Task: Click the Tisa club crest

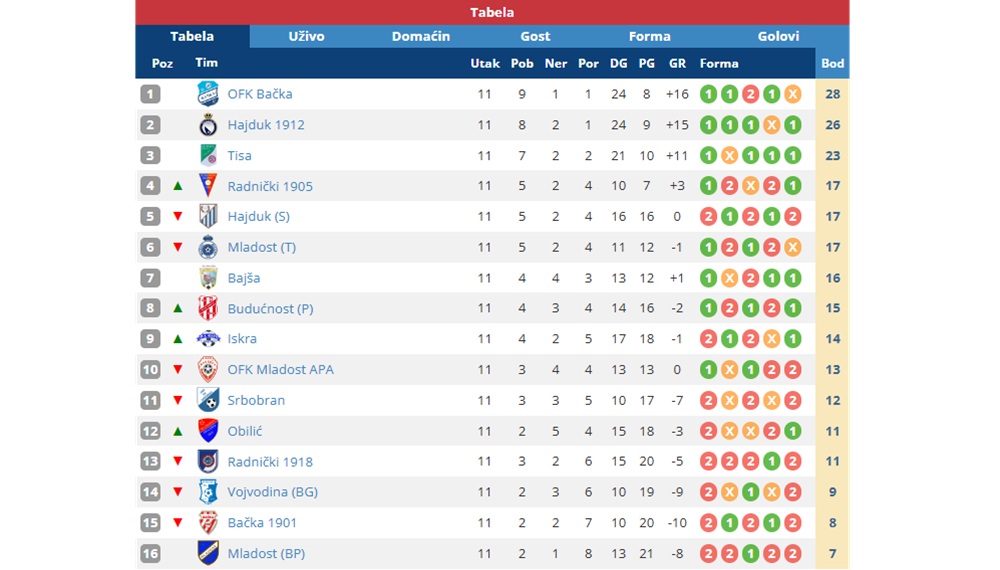Action: 208,155
